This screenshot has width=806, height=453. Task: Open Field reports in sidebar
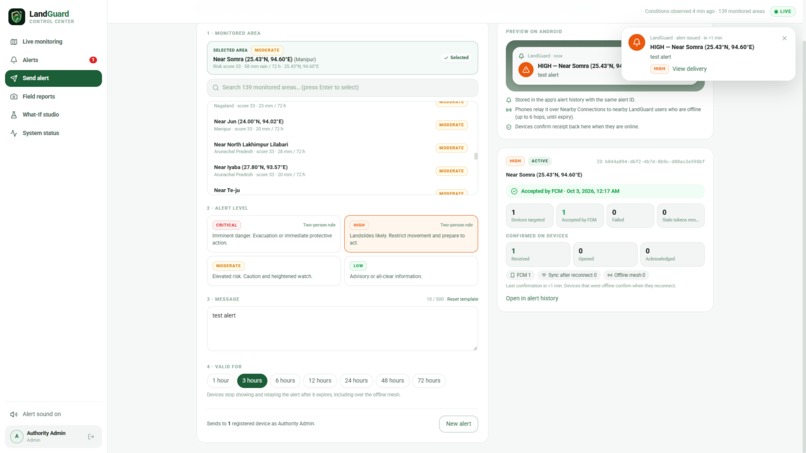(53, 96)
